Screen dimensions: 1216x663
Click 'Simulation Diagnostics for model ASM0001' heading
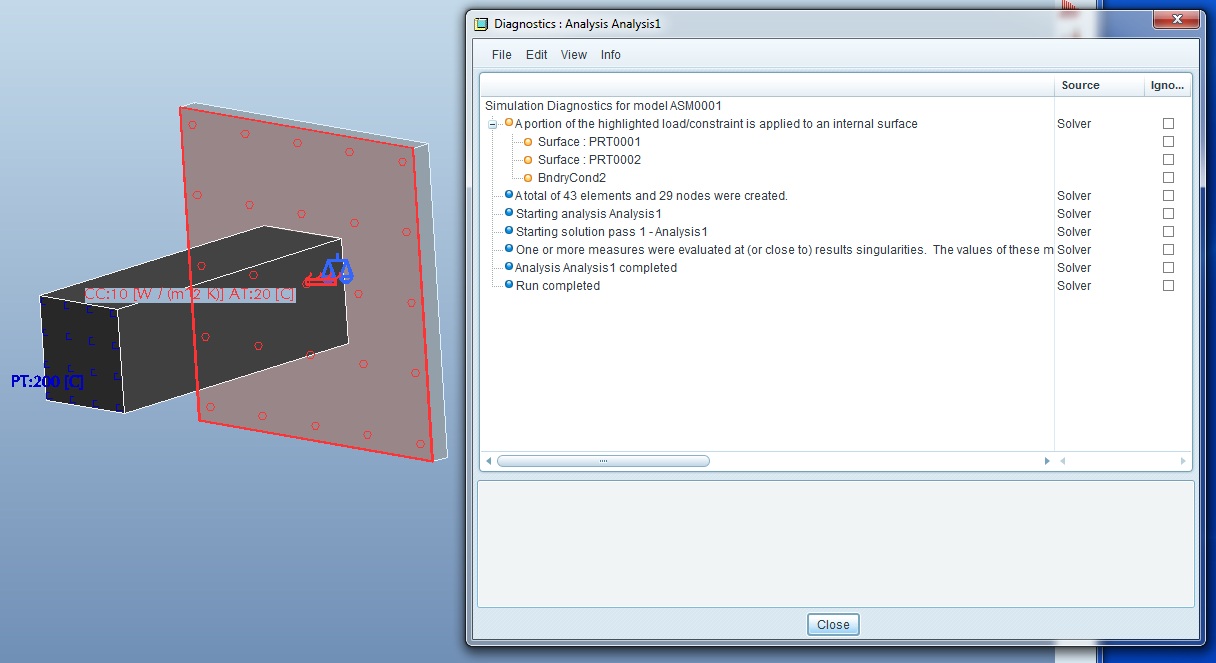click(603, 106)
